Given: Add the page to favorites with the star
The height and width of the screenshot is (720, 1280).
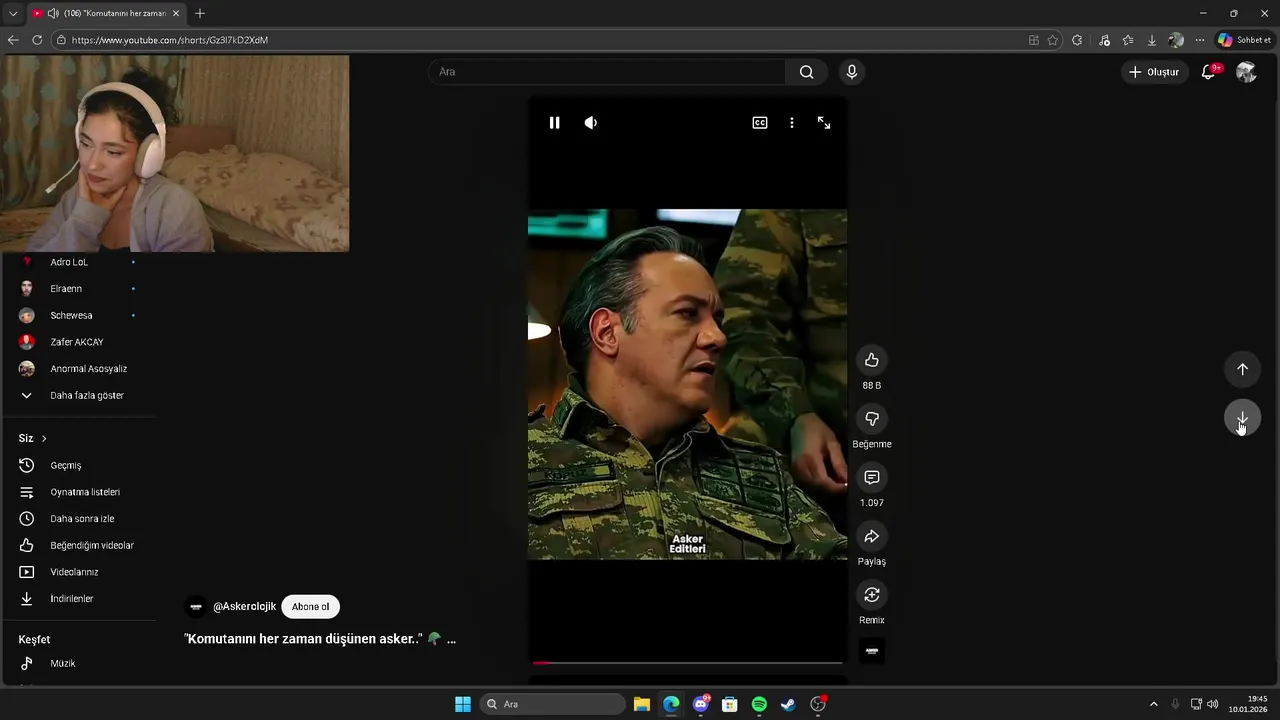Looking at the screenshot, I should [1053, 40].
